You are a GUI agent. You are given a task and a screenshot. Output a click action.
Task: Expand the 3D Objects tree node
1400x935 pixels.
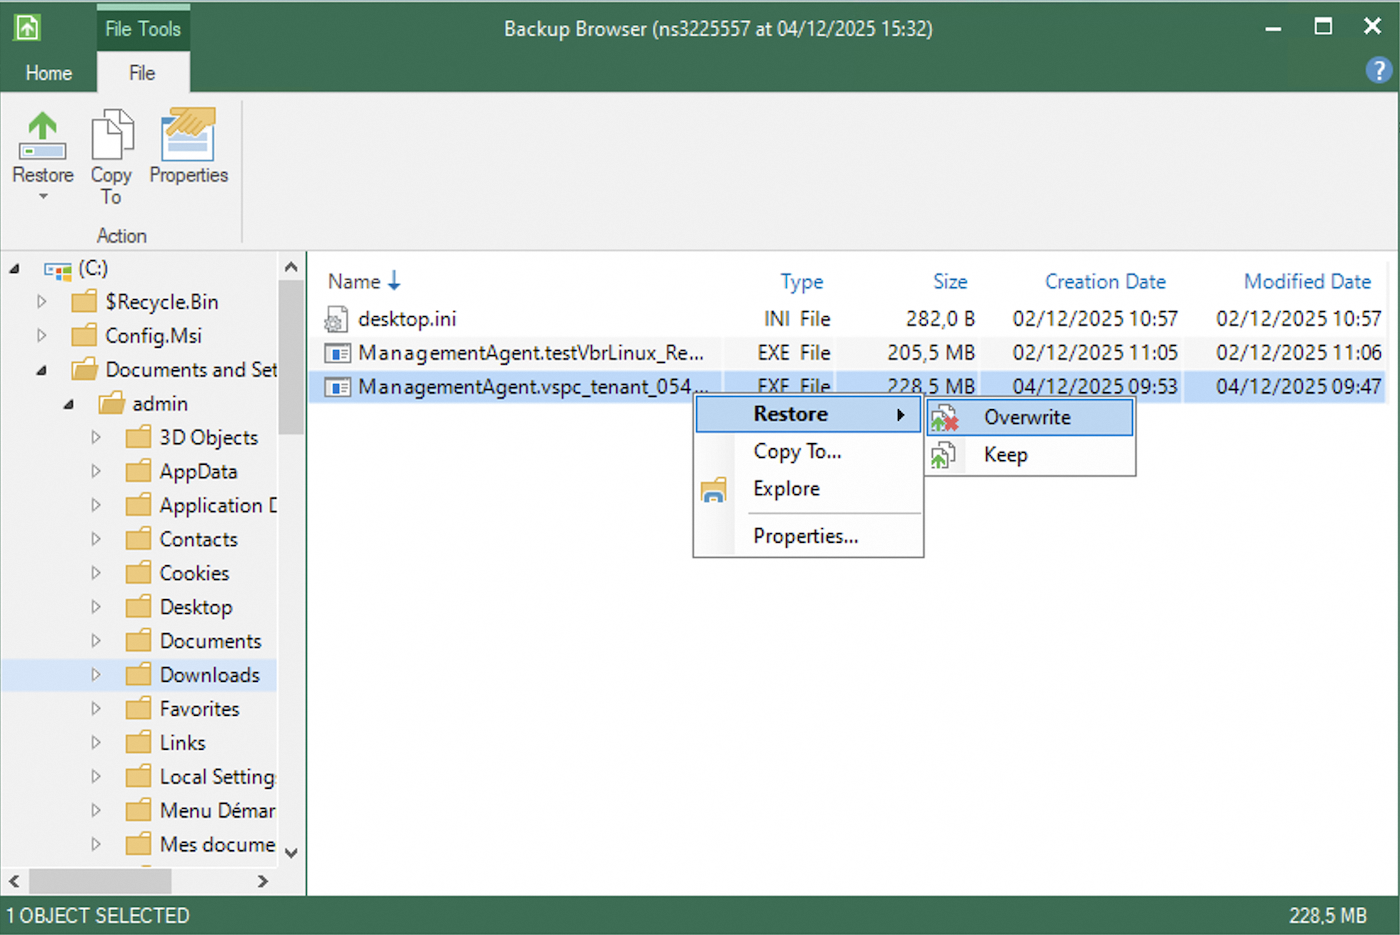pyautogui.click(x=95, y=437)
